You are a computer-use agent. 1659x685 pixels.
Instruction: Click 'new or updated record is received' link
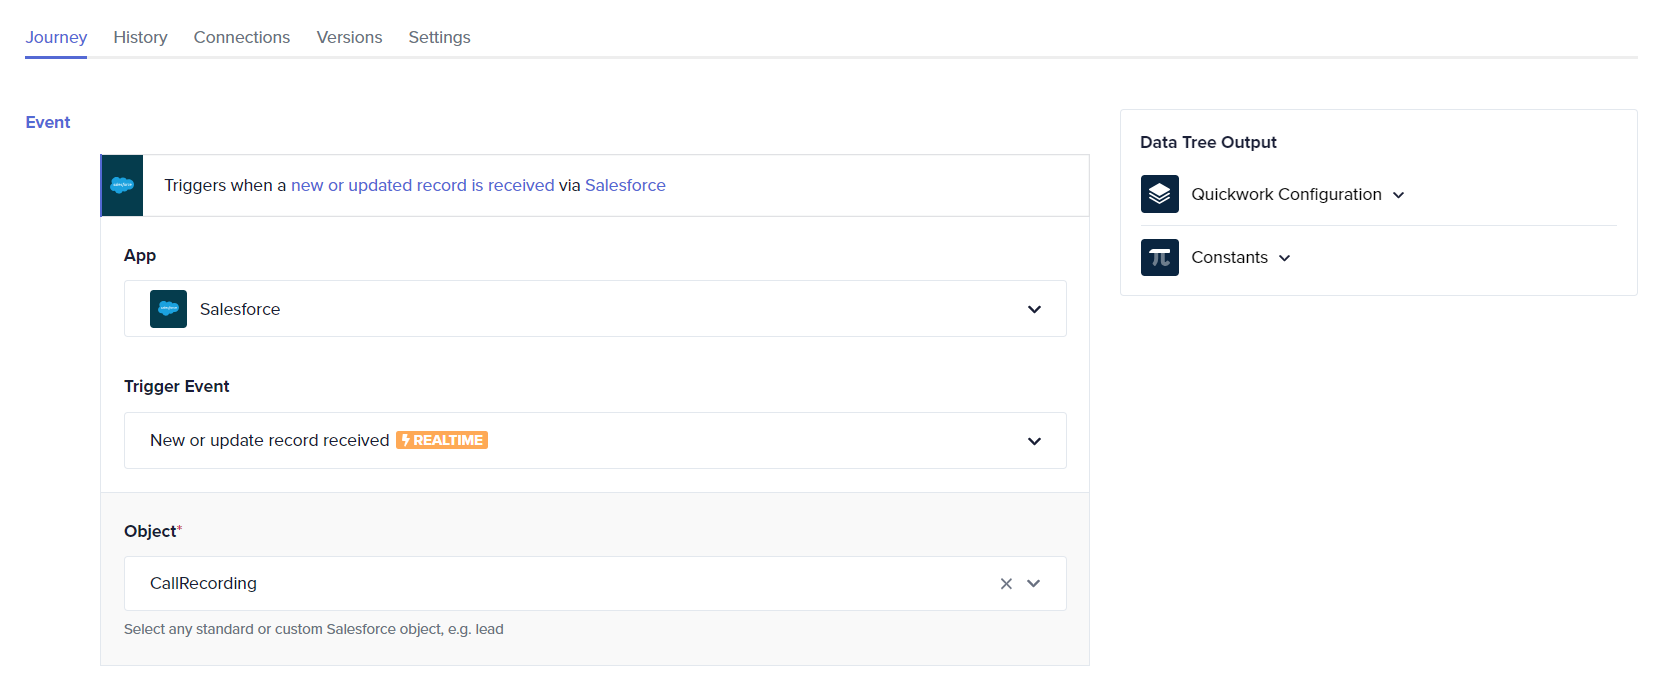pyautogui.click(x=422, y=185)
